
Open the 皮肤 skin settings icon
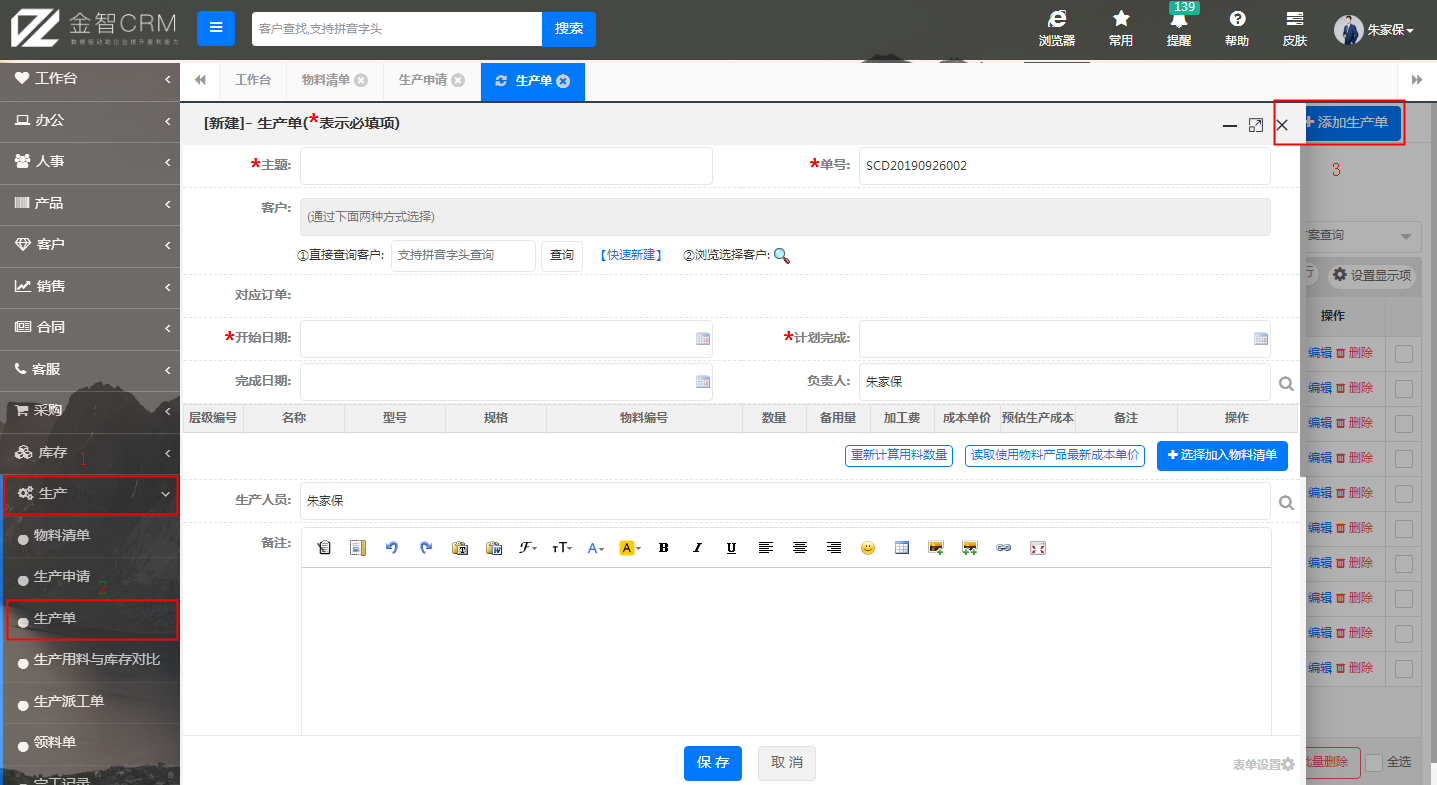coord(1295,29)
